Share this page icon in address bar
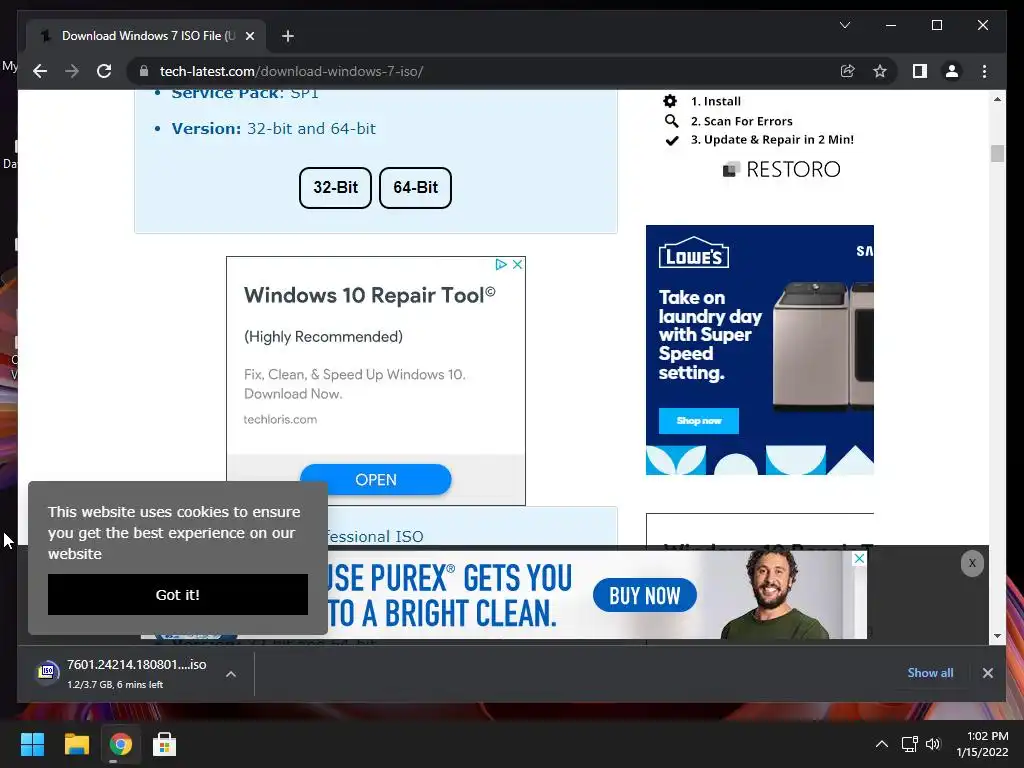 coord(848,71)
